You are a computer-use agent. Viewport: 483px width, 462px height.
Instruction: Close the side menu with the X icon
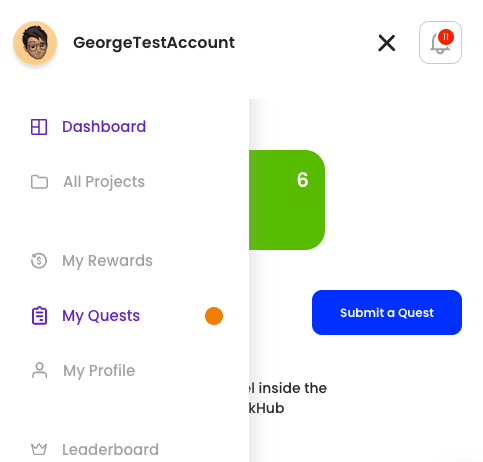(x=387, y=43)
